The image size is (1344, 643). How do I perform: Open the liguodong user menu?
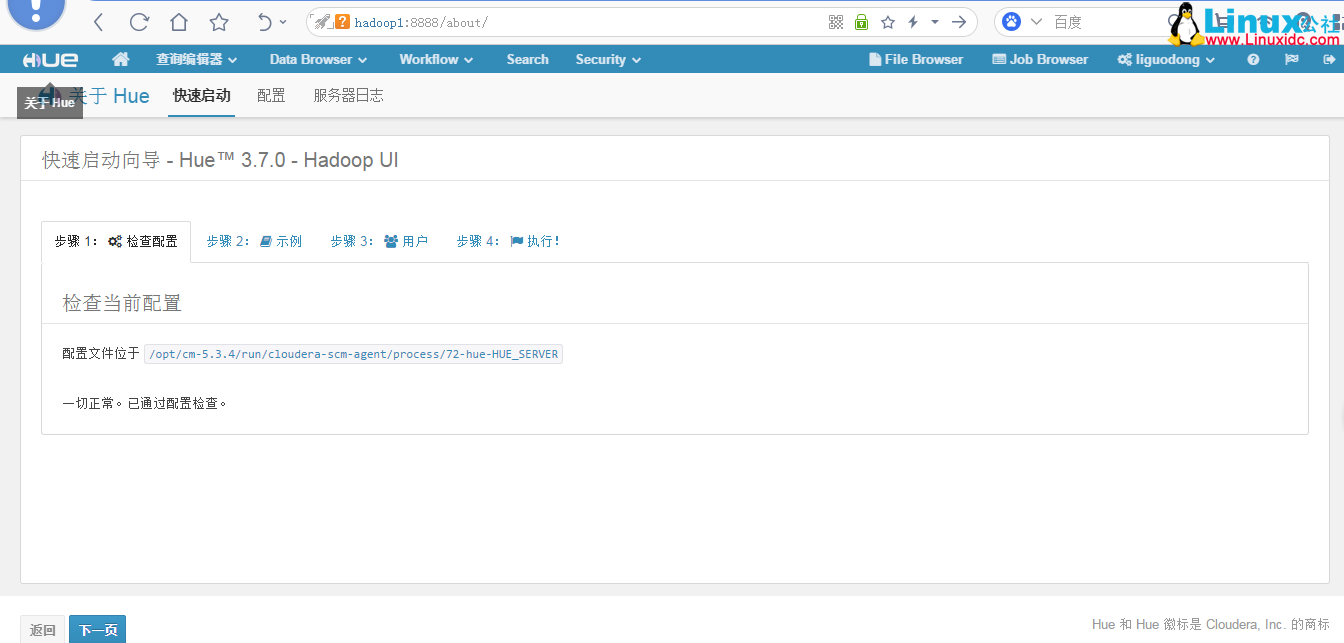pos(1166,59)
